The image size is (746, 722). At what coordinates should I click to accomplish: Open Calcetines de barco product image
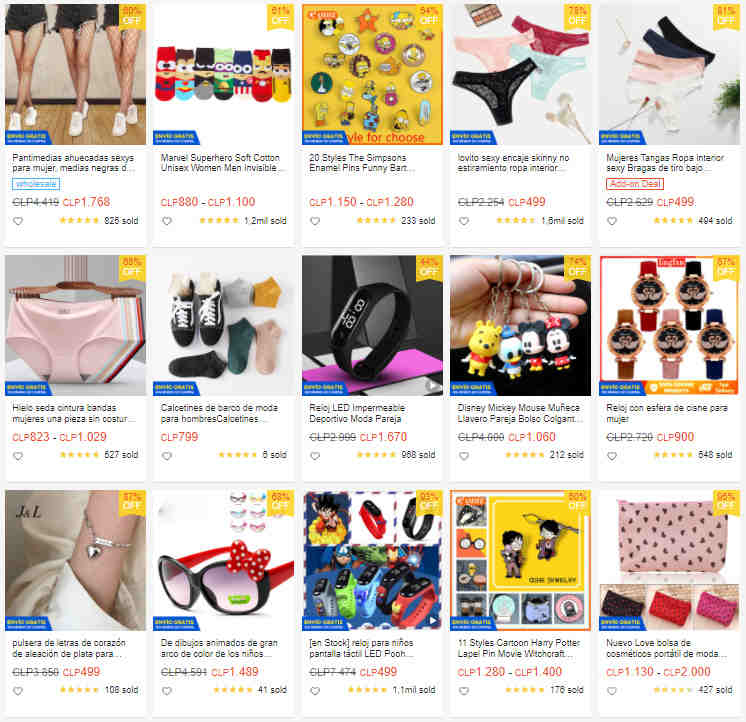[x=224, y=326]
